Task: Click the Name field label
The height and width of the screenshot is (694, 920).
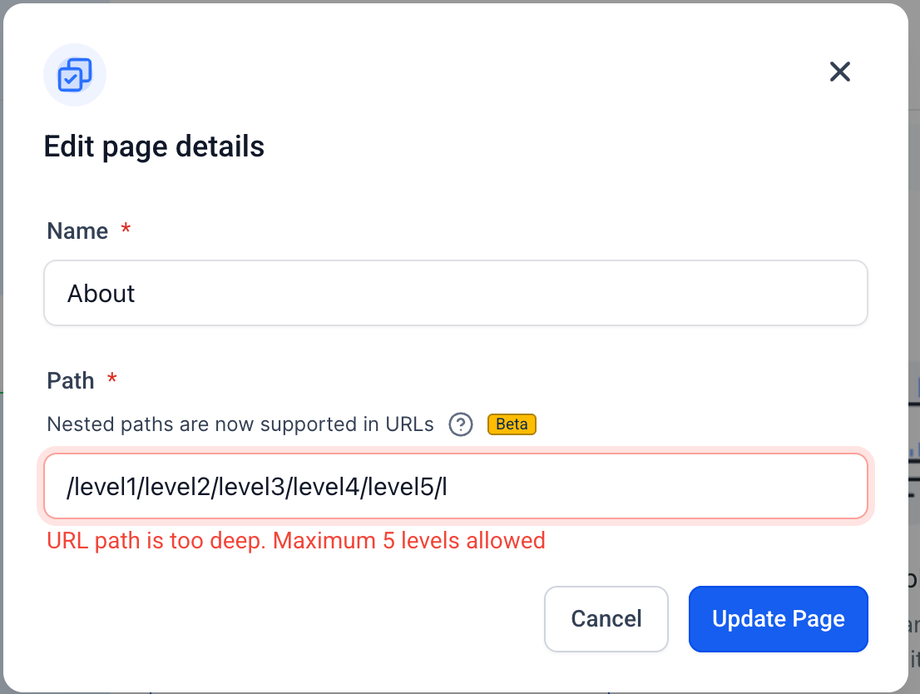Action: pyautogui.click(x=77, y=231)
